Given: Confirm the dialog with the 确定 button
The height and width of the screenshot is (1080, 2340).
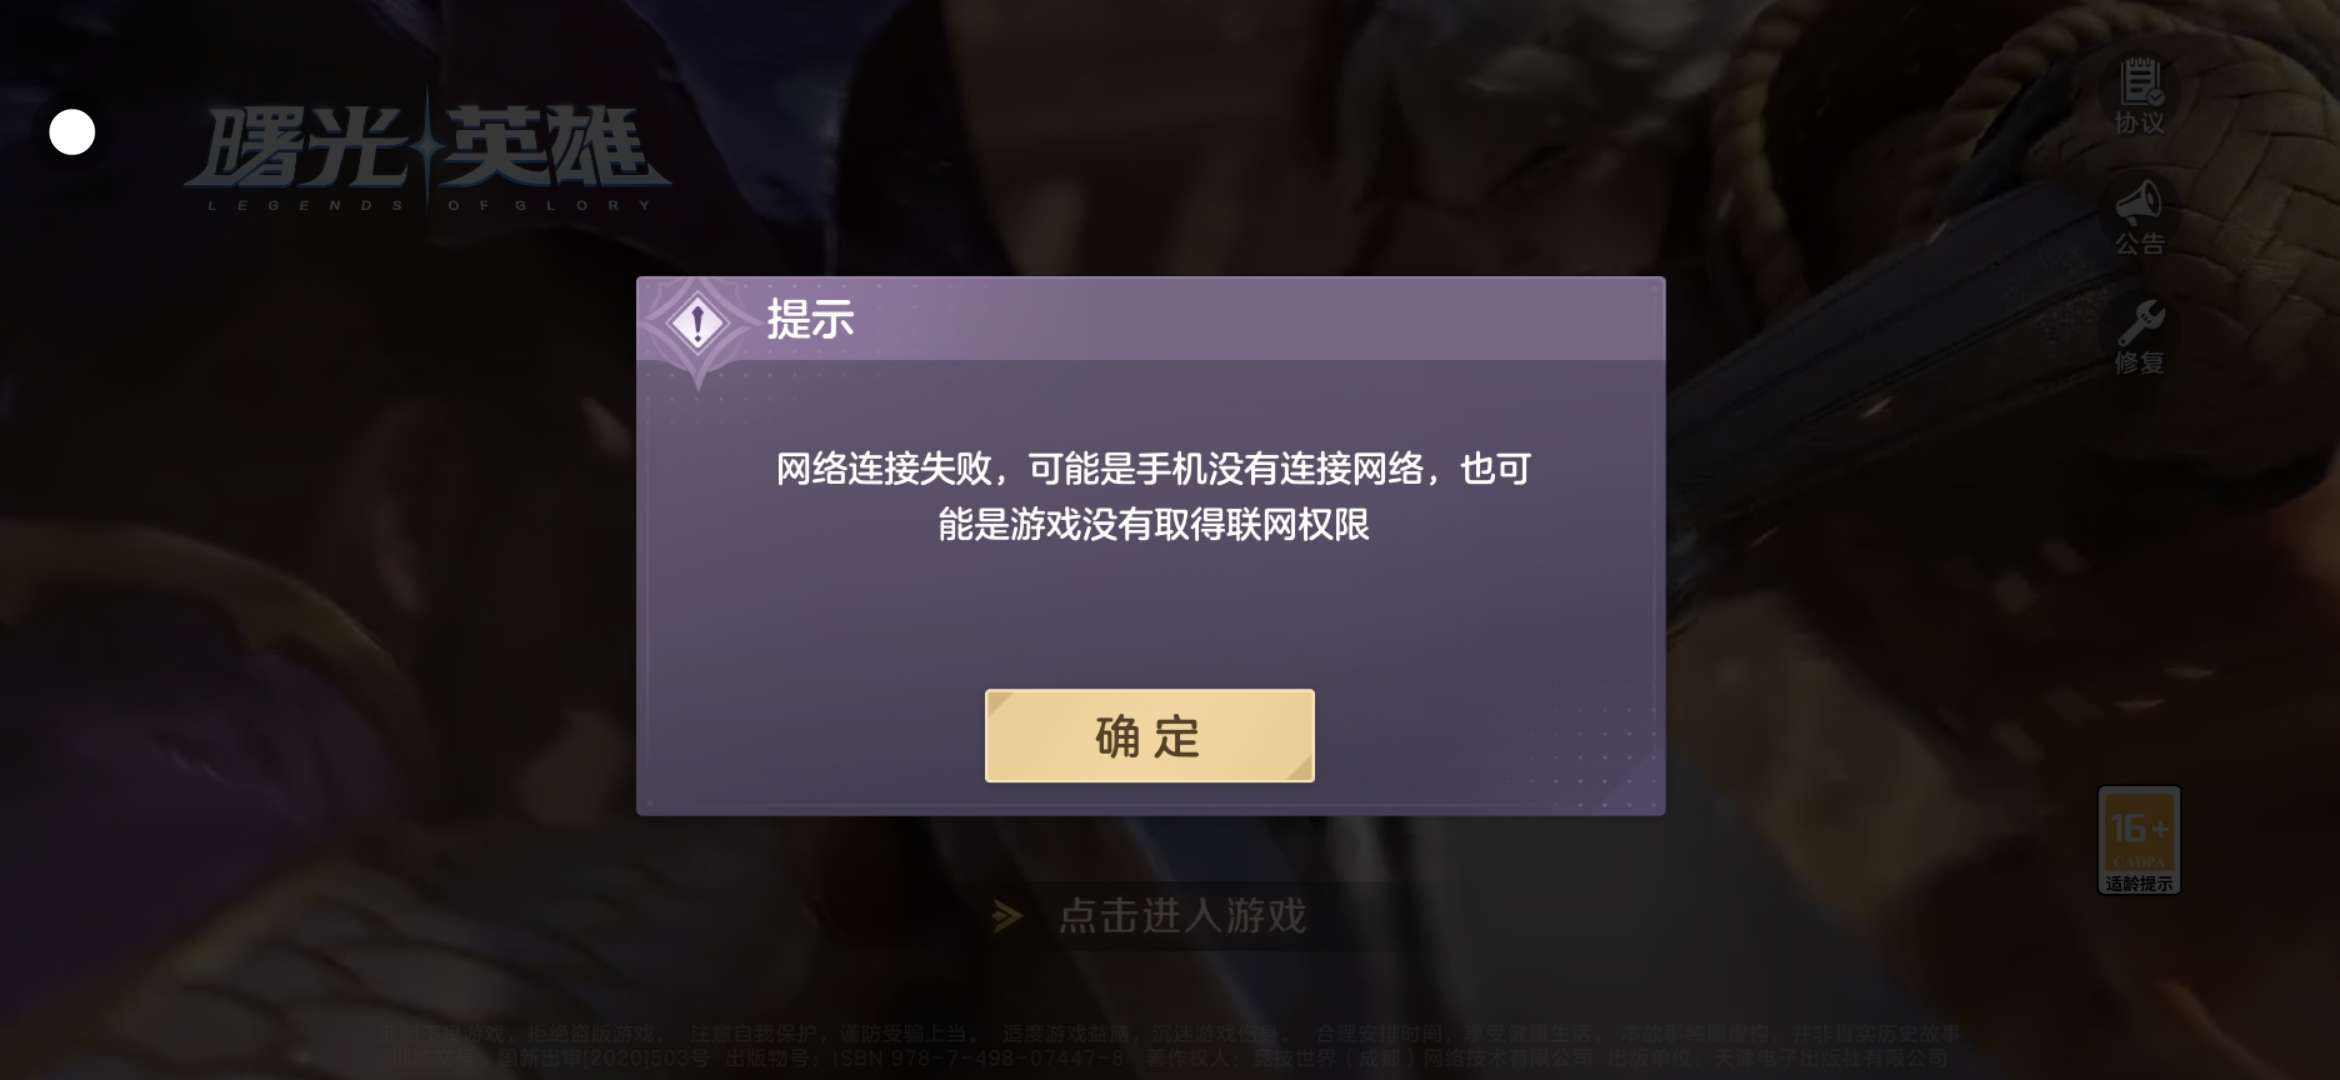Looking at the screenshot, I should click(x=1149, y=736).
